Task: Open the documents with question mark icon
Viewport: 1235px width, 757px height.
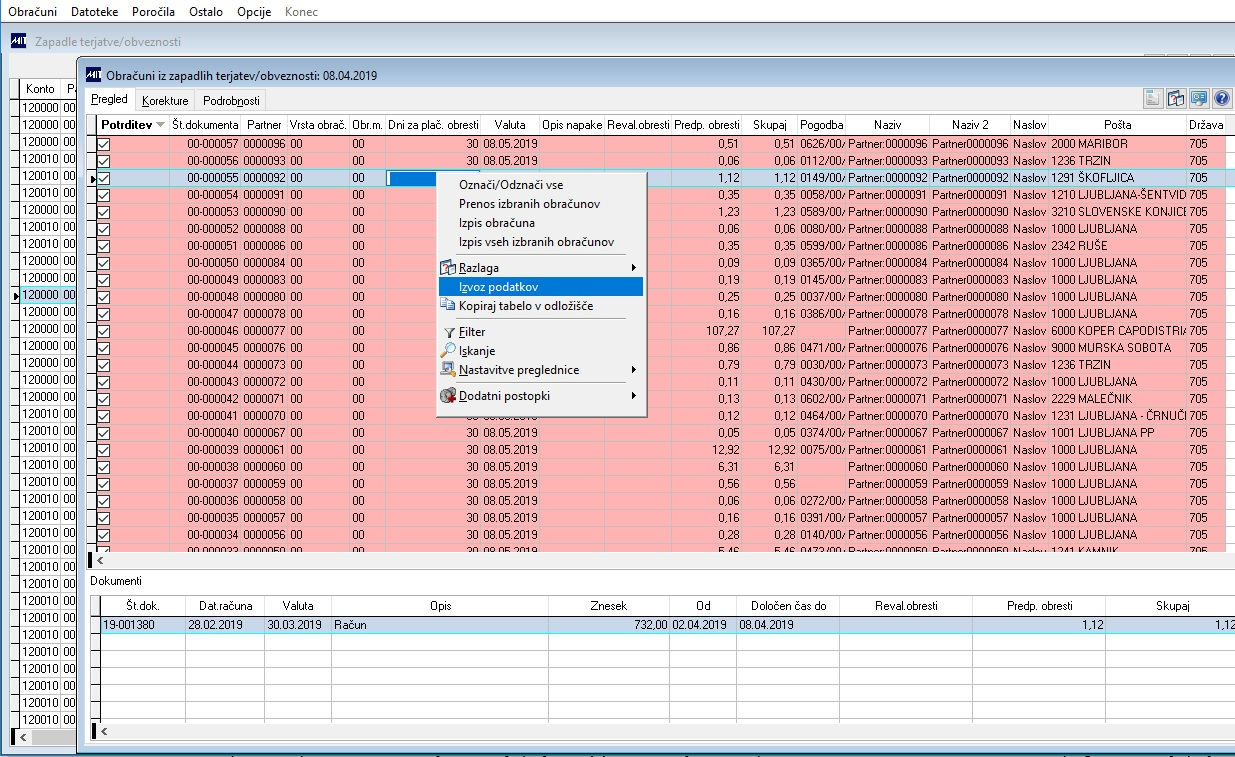Action: [1176, 98]
